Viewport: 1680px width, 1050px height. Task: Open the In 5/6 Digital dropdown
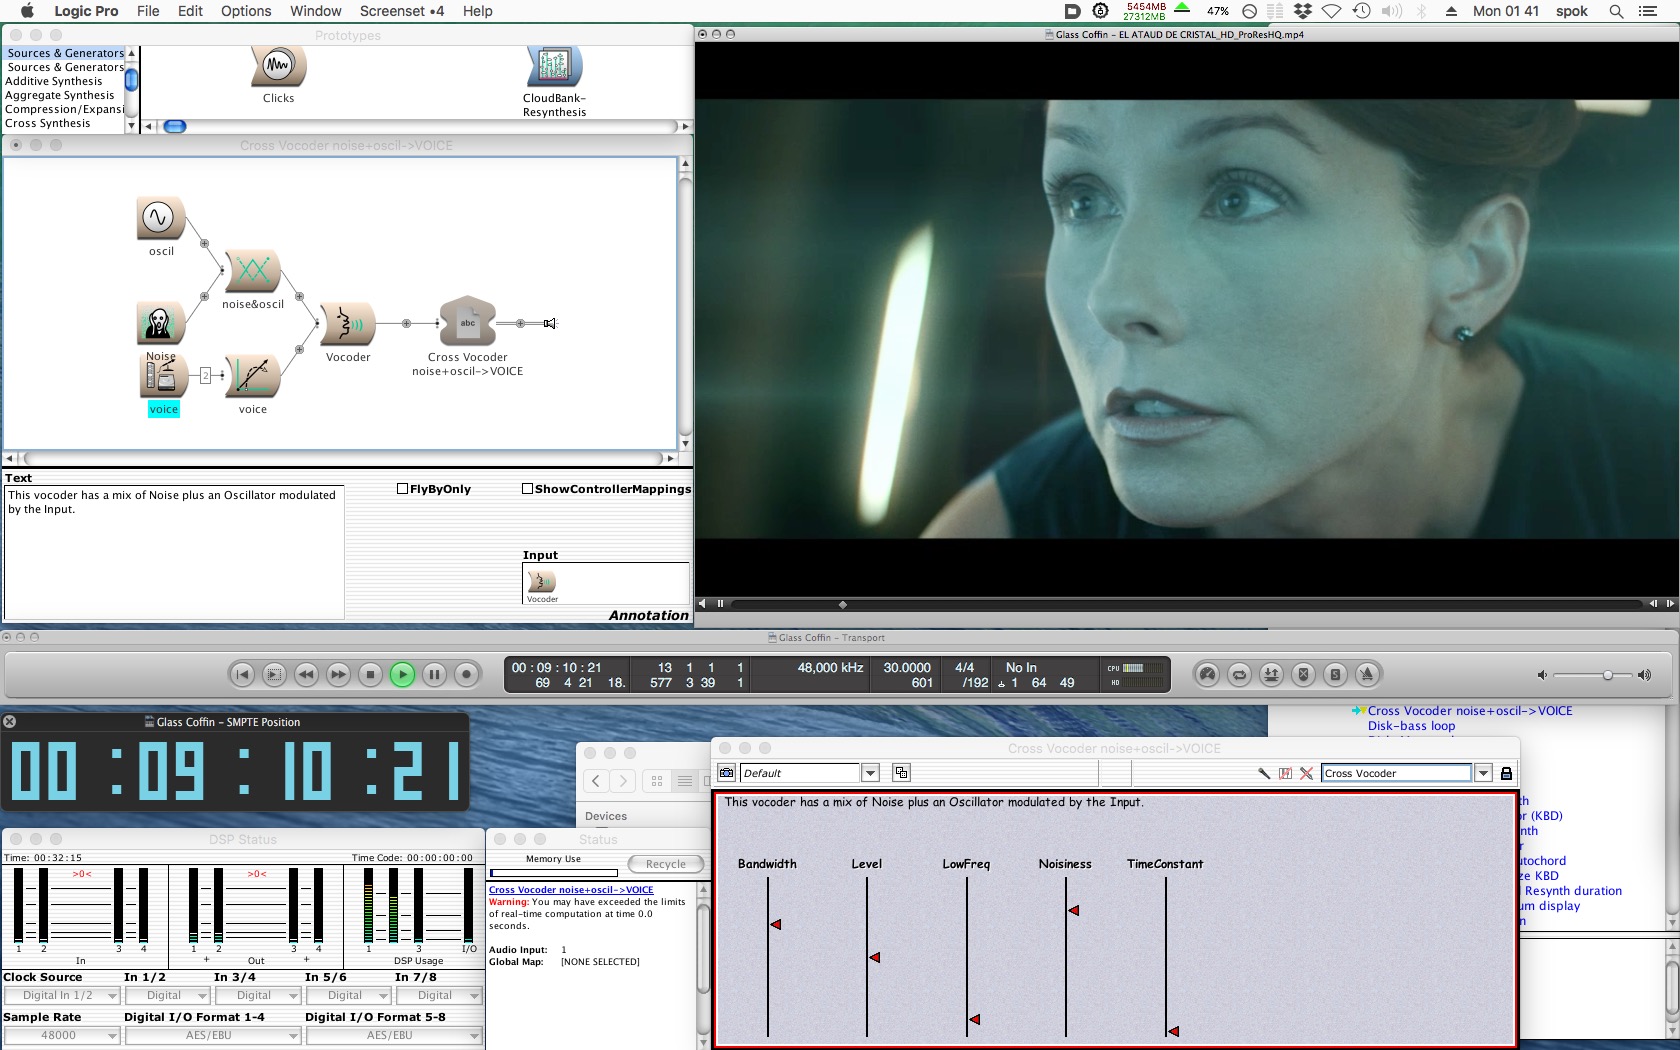(x=349, y=996)
